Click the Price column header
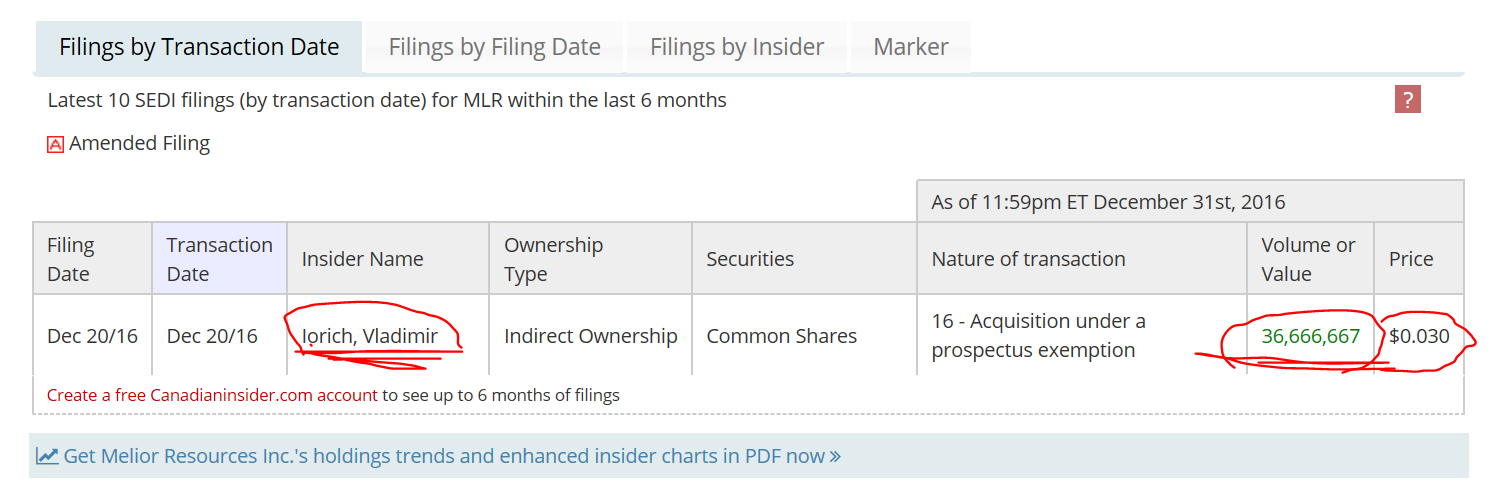The image size is (1500, 497). 1411,259
